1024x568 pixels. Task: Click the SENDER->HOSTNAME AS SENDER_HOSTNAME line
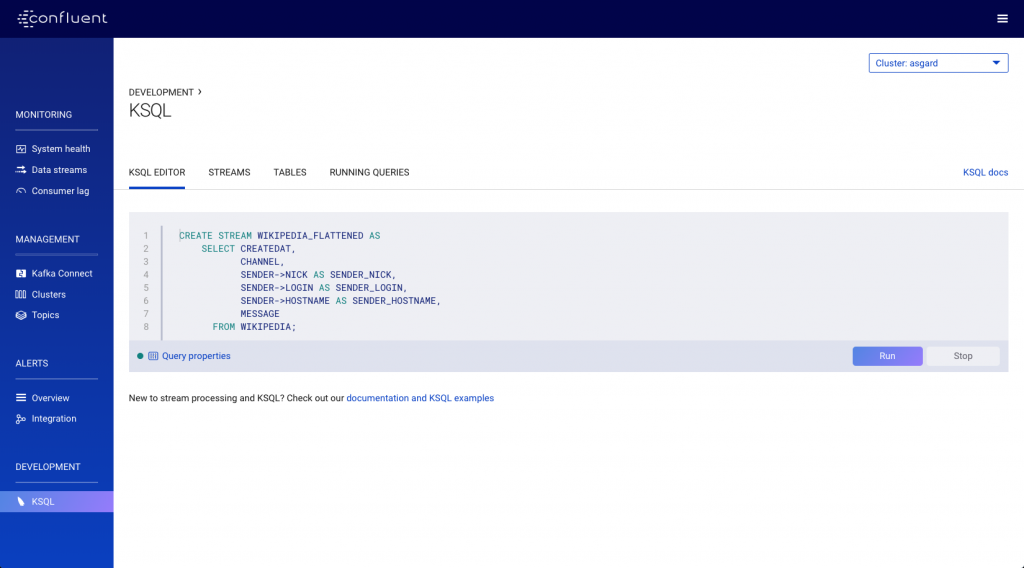(340, 301)
